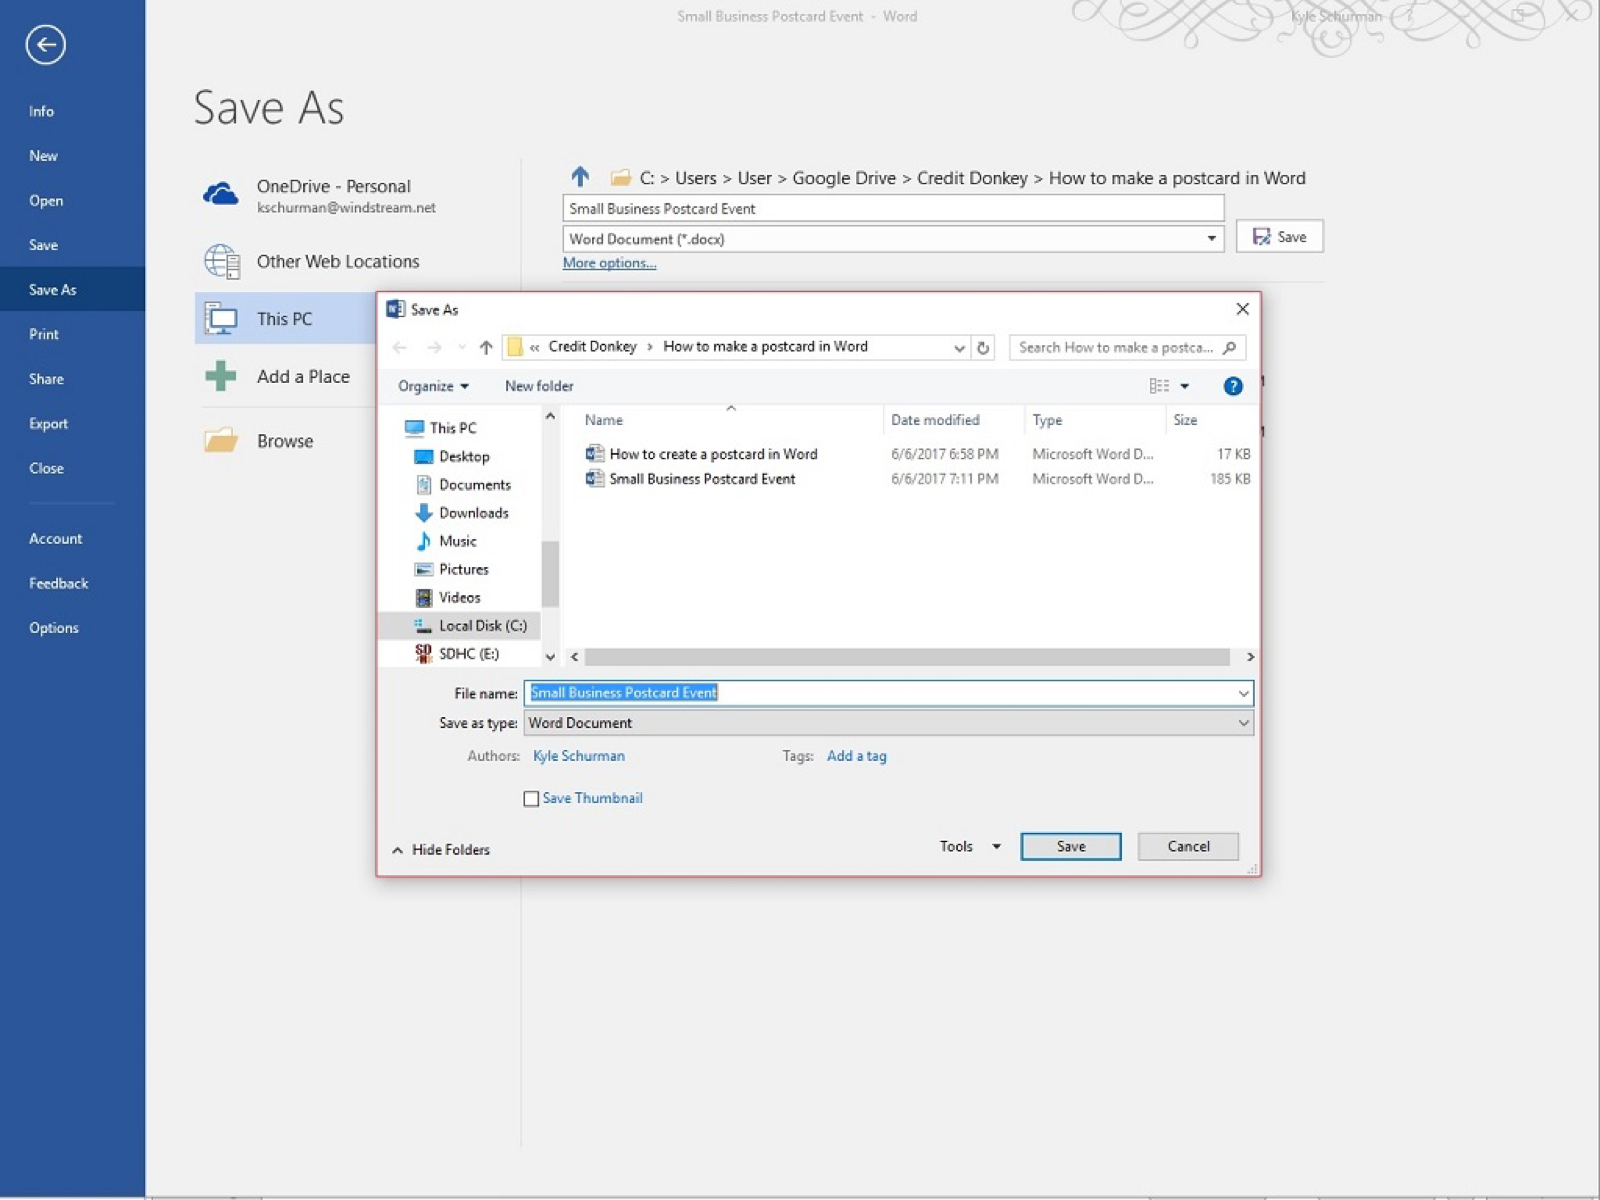Send Feedback from the sidebar
The height and width of the screenshot is (1200, 1600).
pyautogui.click(x=58, y=583)
